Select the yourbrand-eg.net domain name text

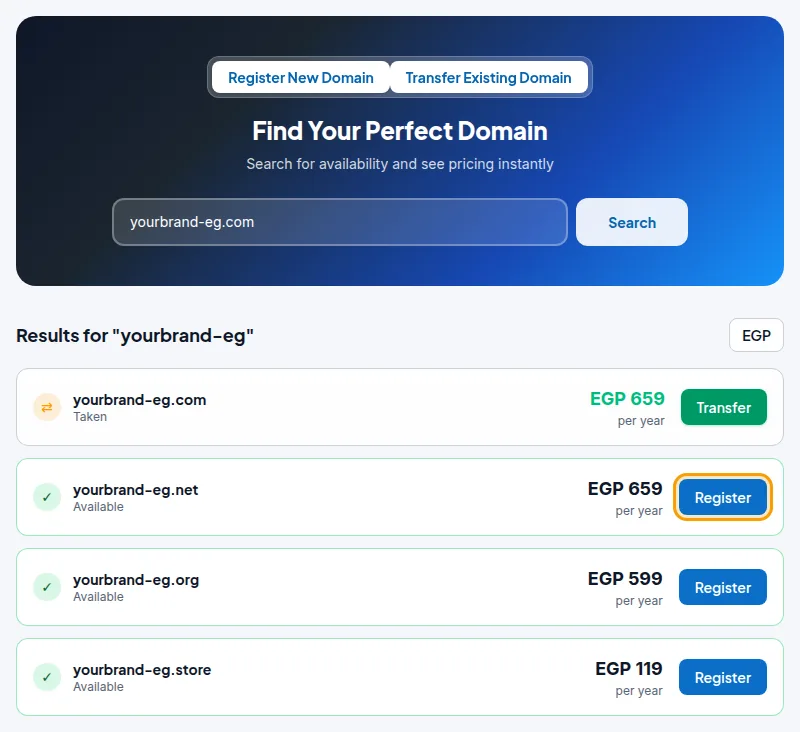tap(136, 490)
